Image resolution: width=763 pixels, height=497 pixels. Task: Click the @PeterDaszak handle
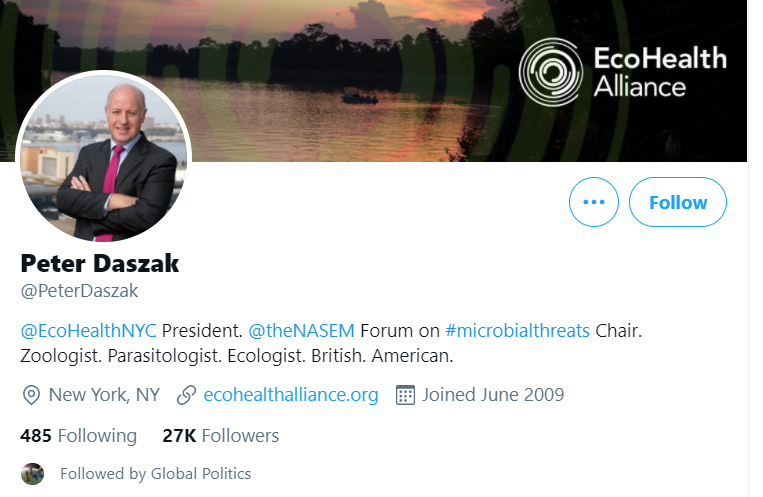point(79,291)
